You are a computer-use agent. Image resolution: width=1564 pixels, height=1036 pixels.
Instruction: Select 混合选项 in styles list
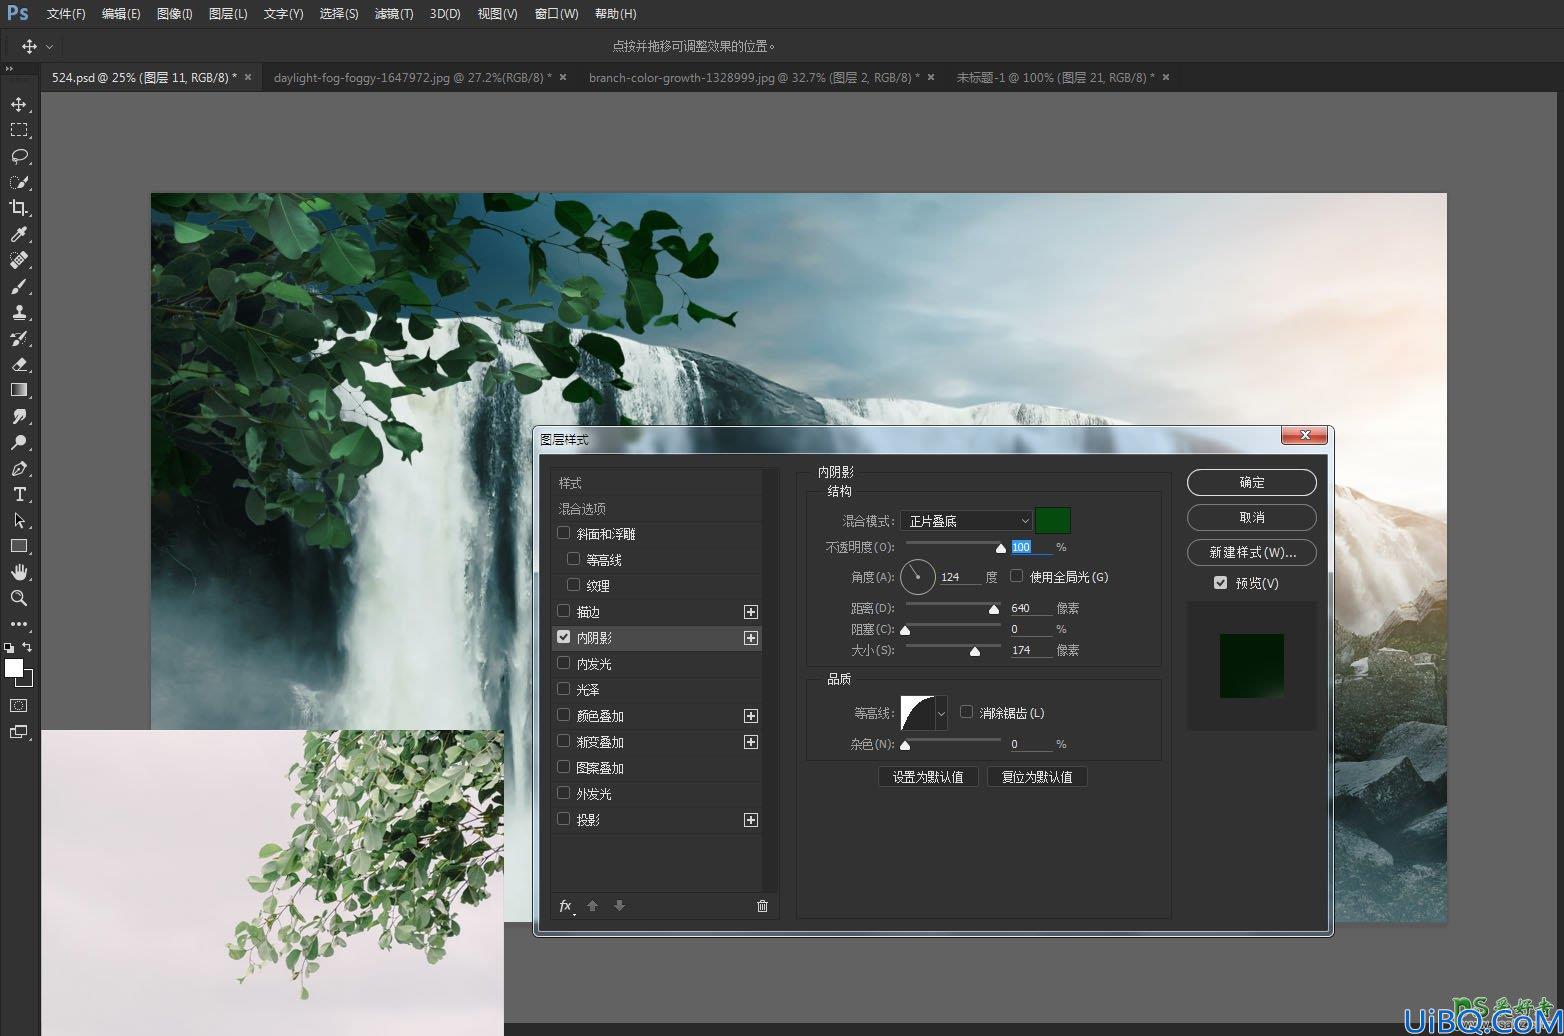pos(656,509)
